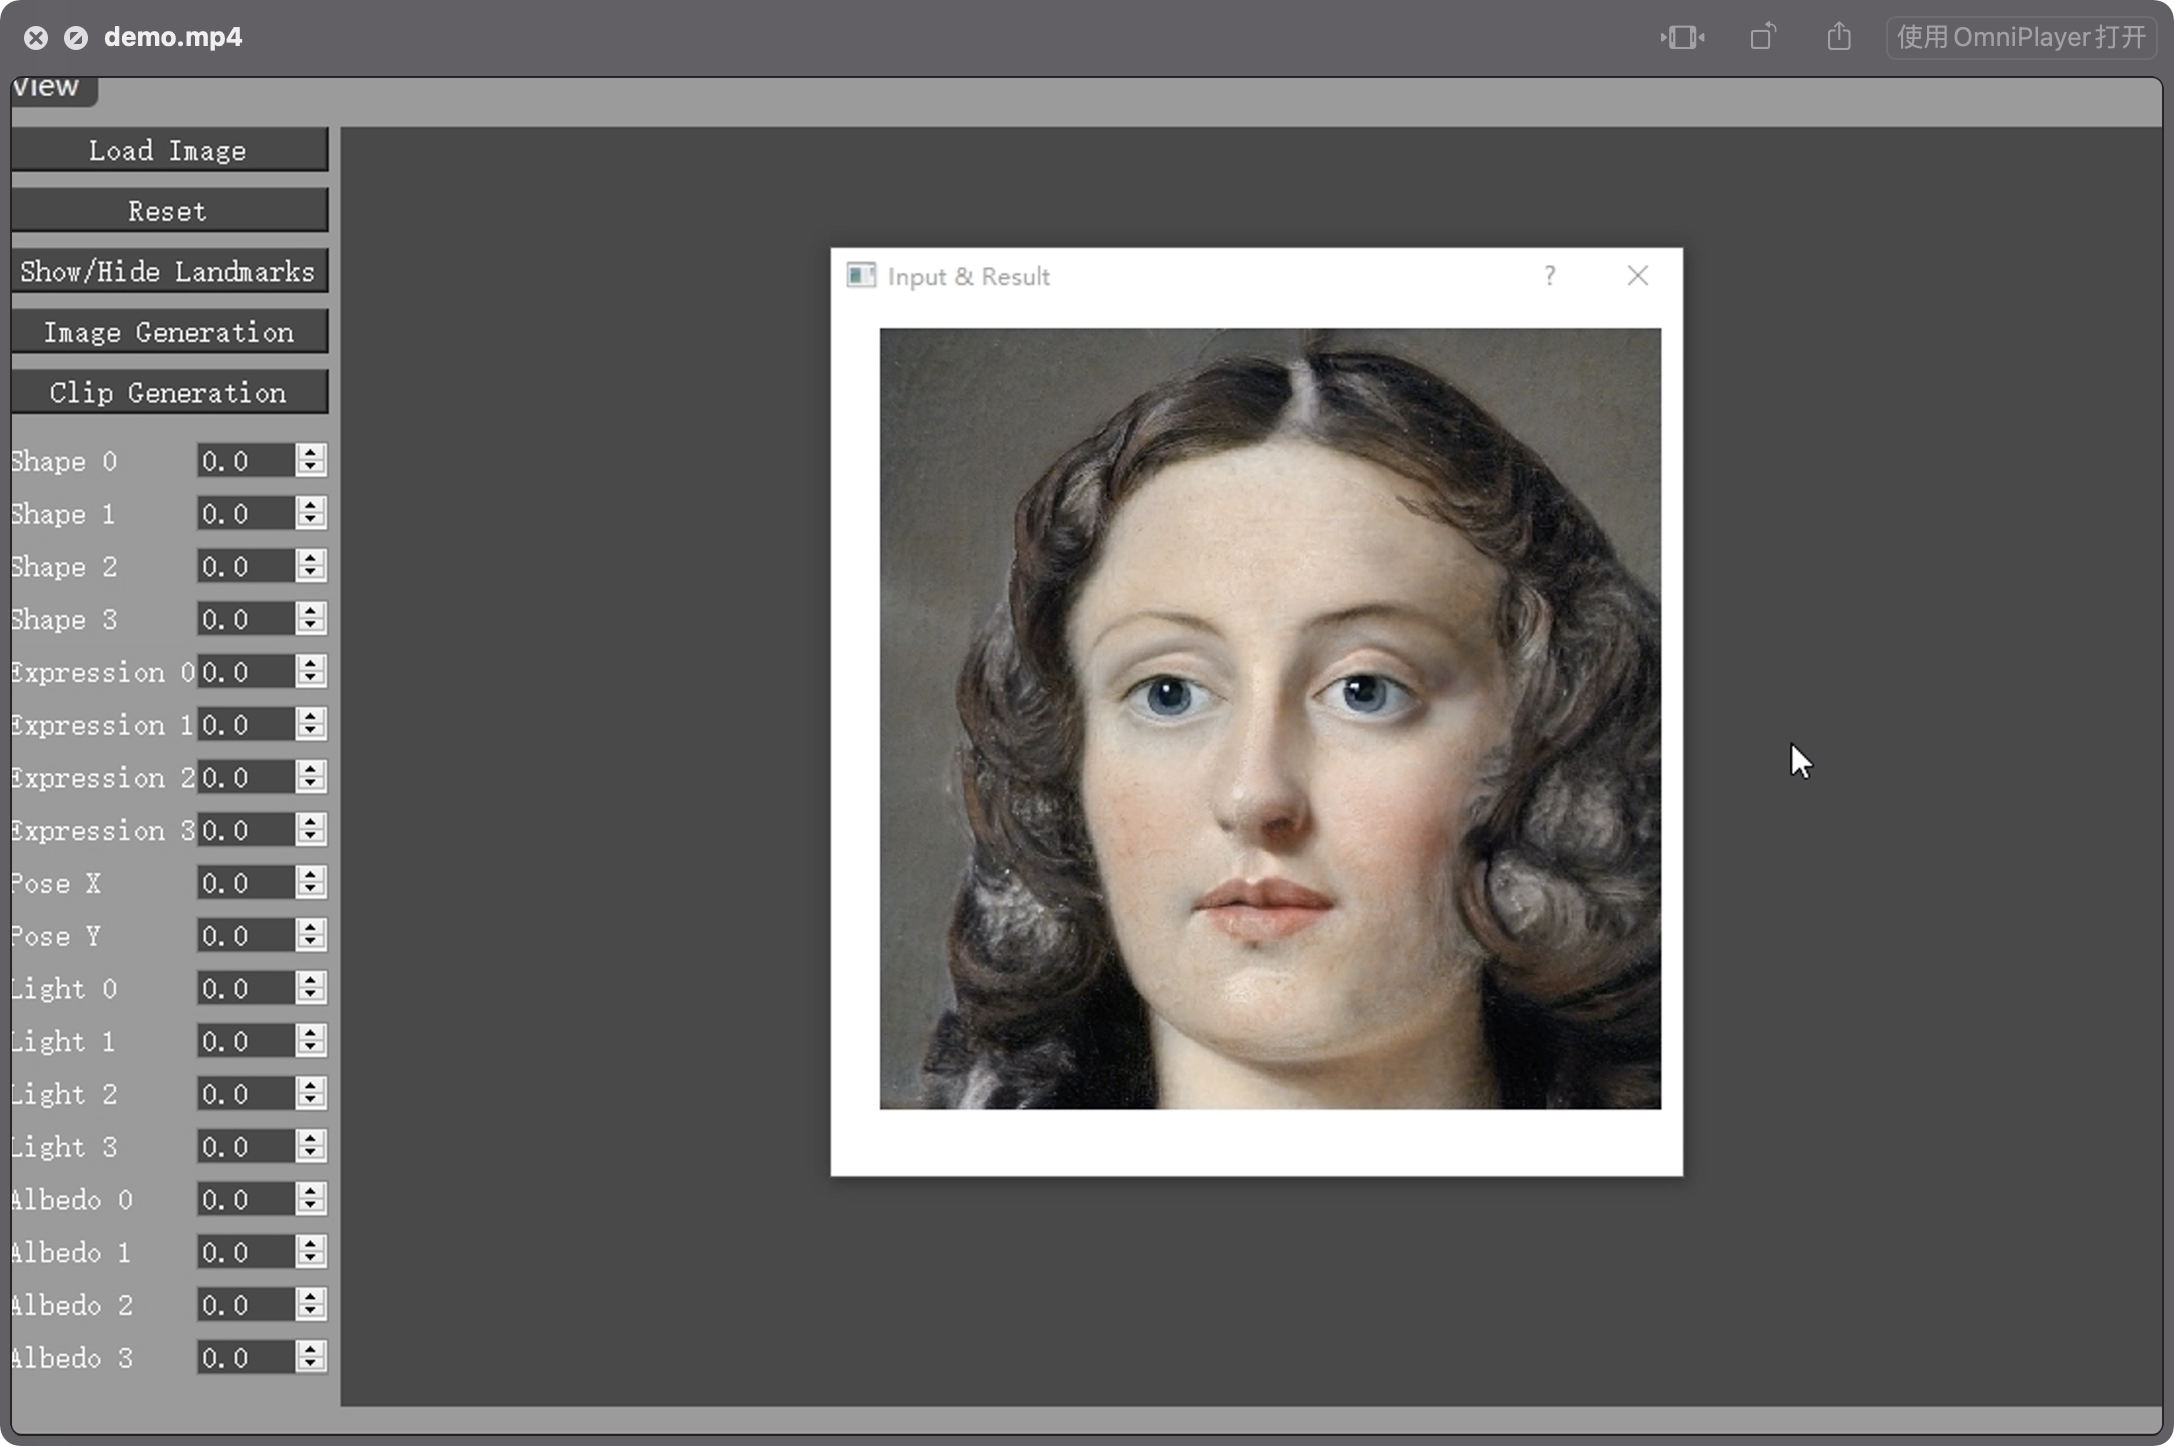
Task: Decrement the Pose X value stepper
Action: click(x=311, y=890)
